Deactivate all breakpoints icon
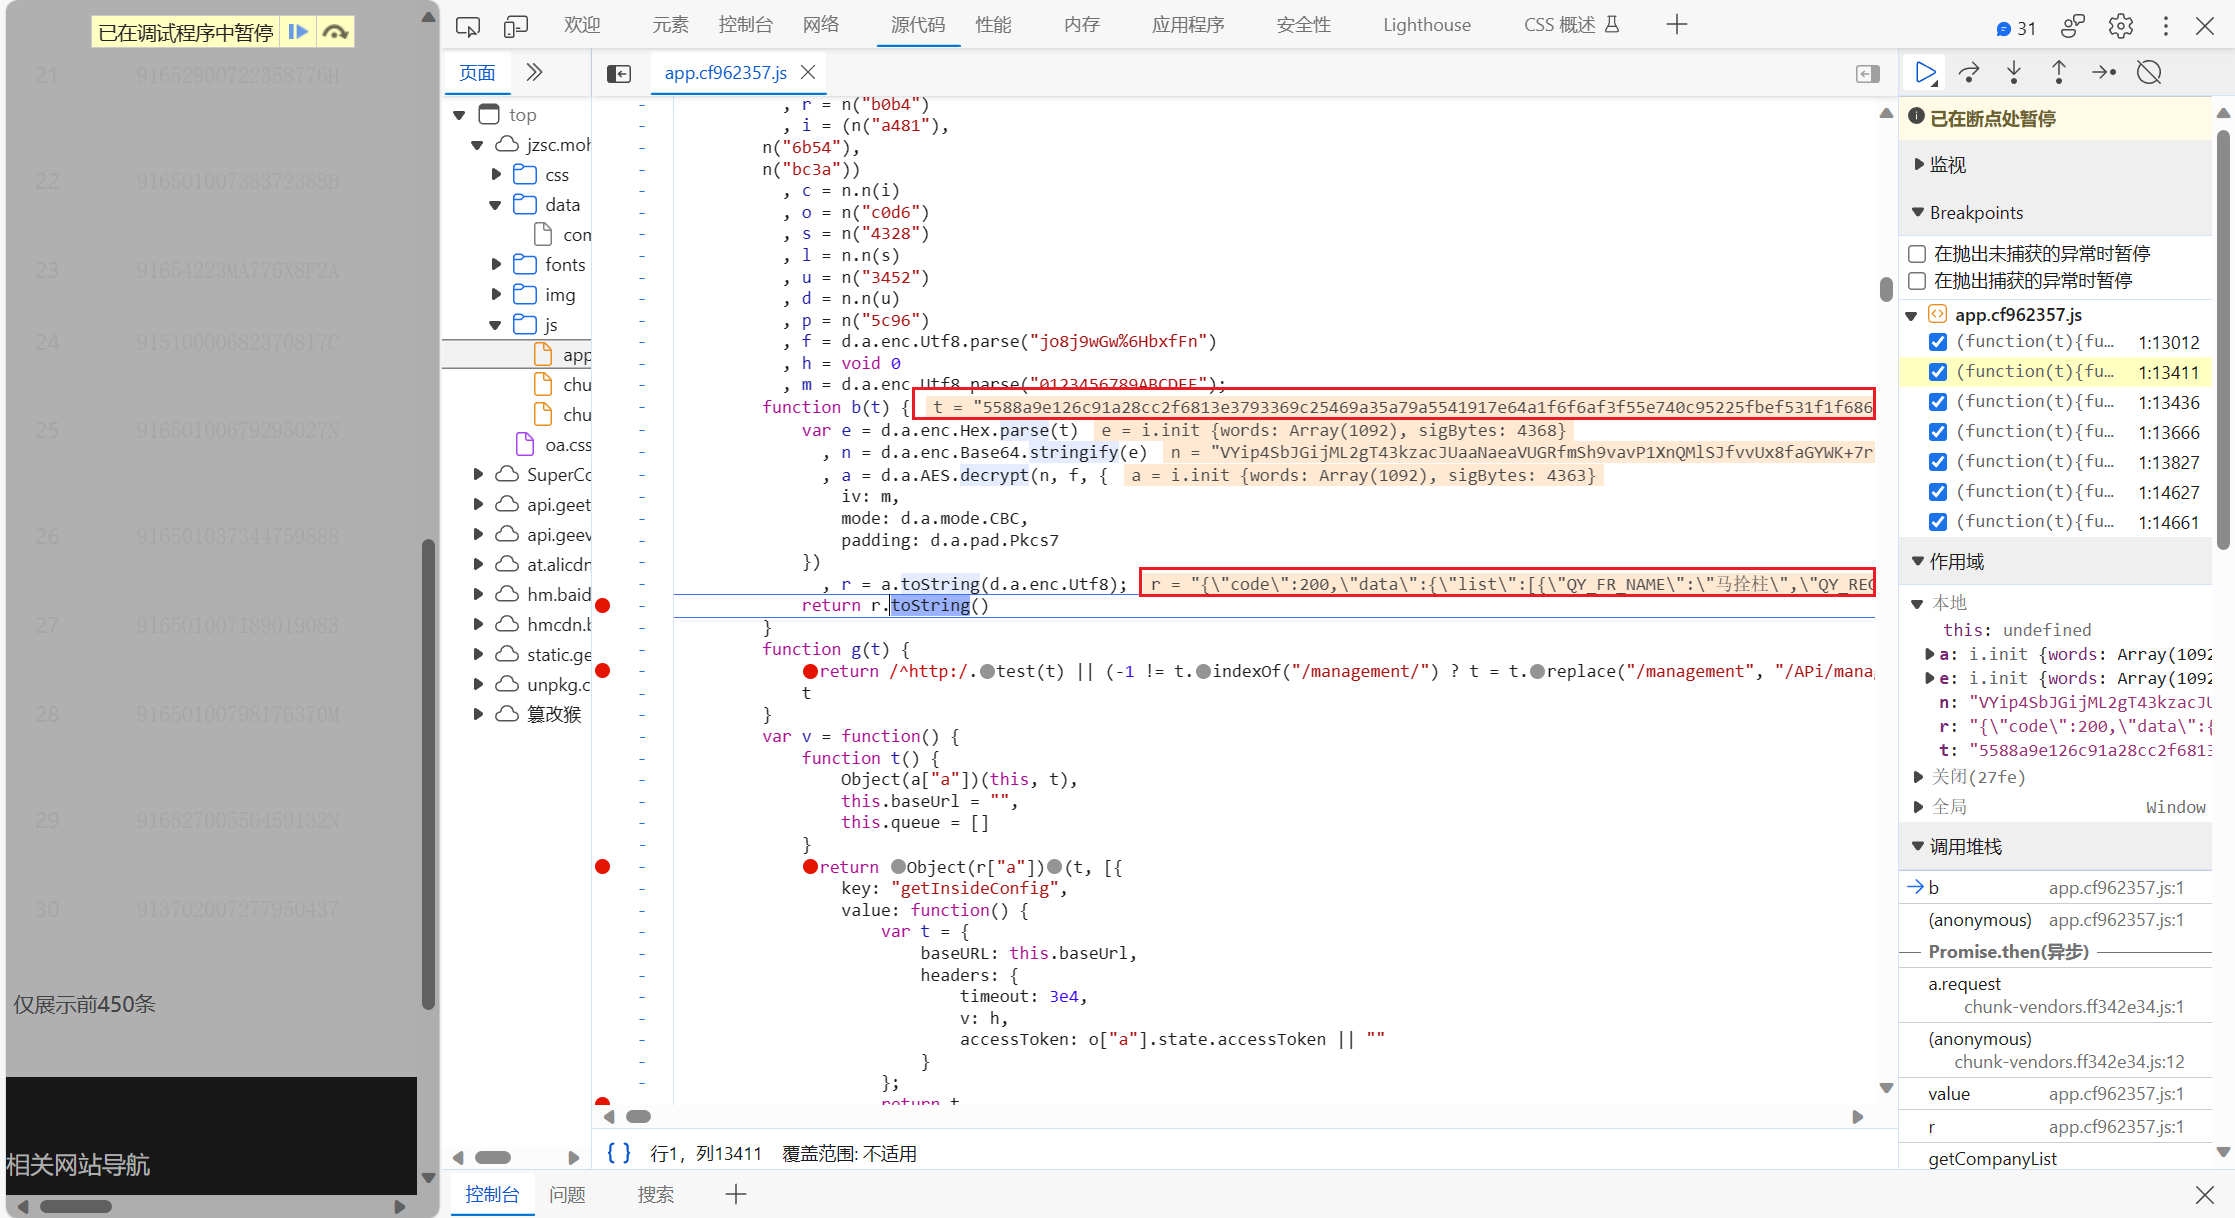Viewport: 2235px width, 1218px height. 2149,72
